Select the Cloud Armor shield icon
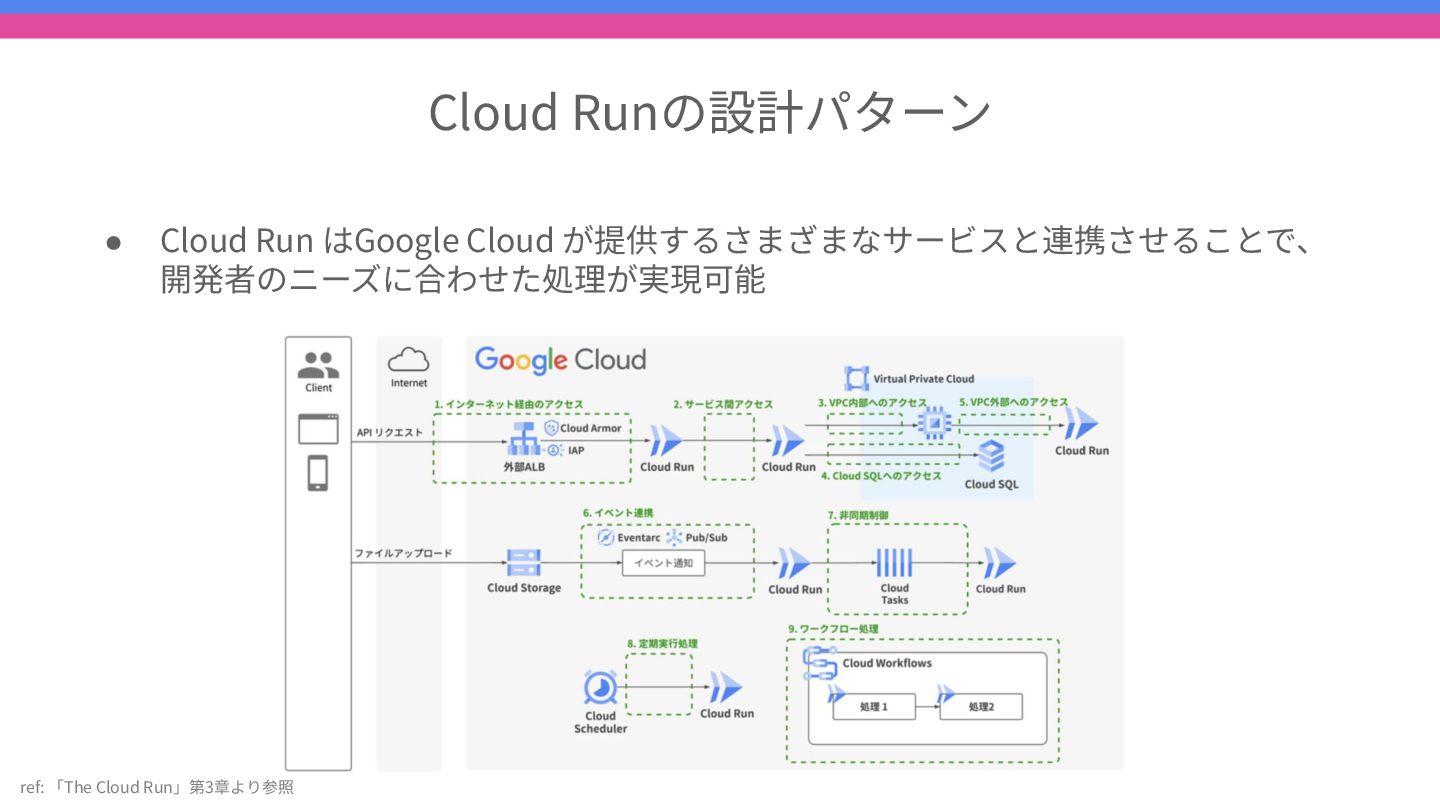Image resolution: width=1440 pixels, height=810 pixels. [x=551, y=428]
